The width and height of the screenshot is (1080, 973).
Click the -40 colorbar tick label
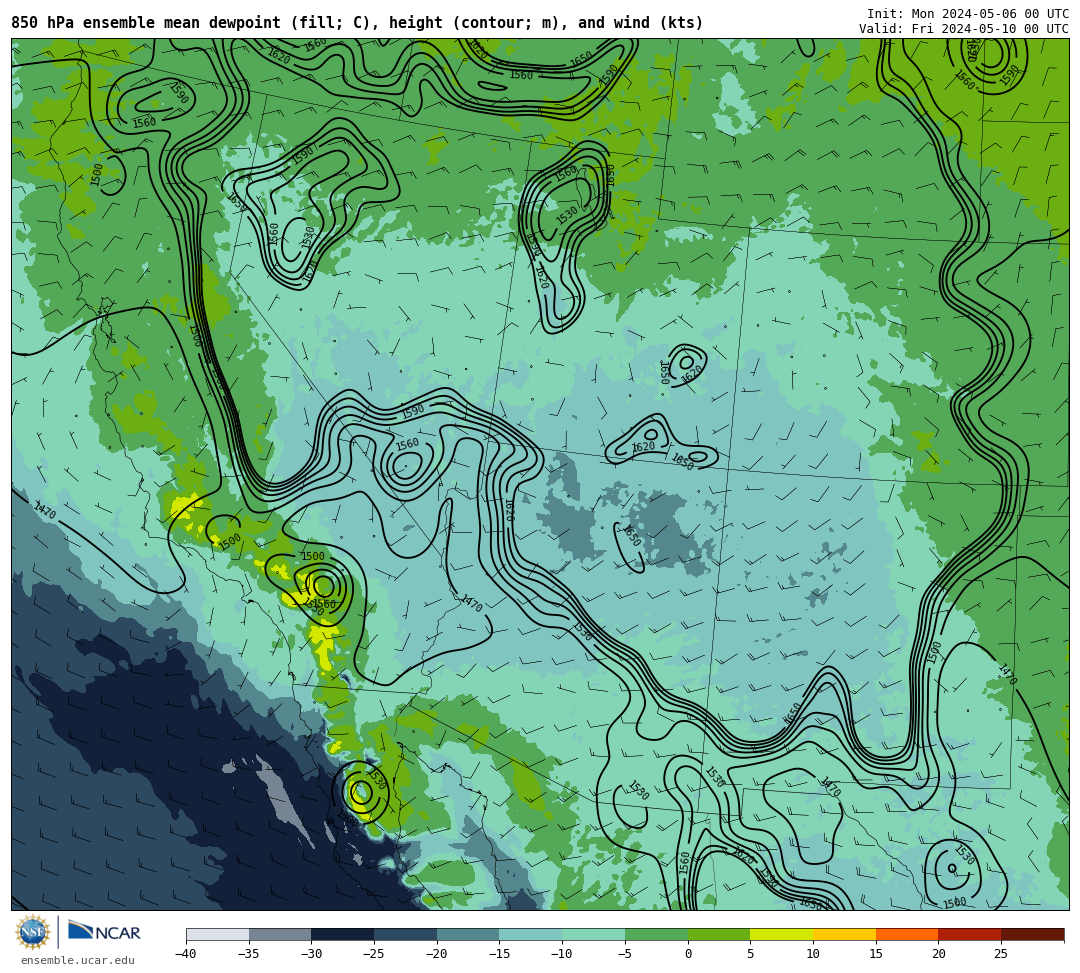coord(186,954)
